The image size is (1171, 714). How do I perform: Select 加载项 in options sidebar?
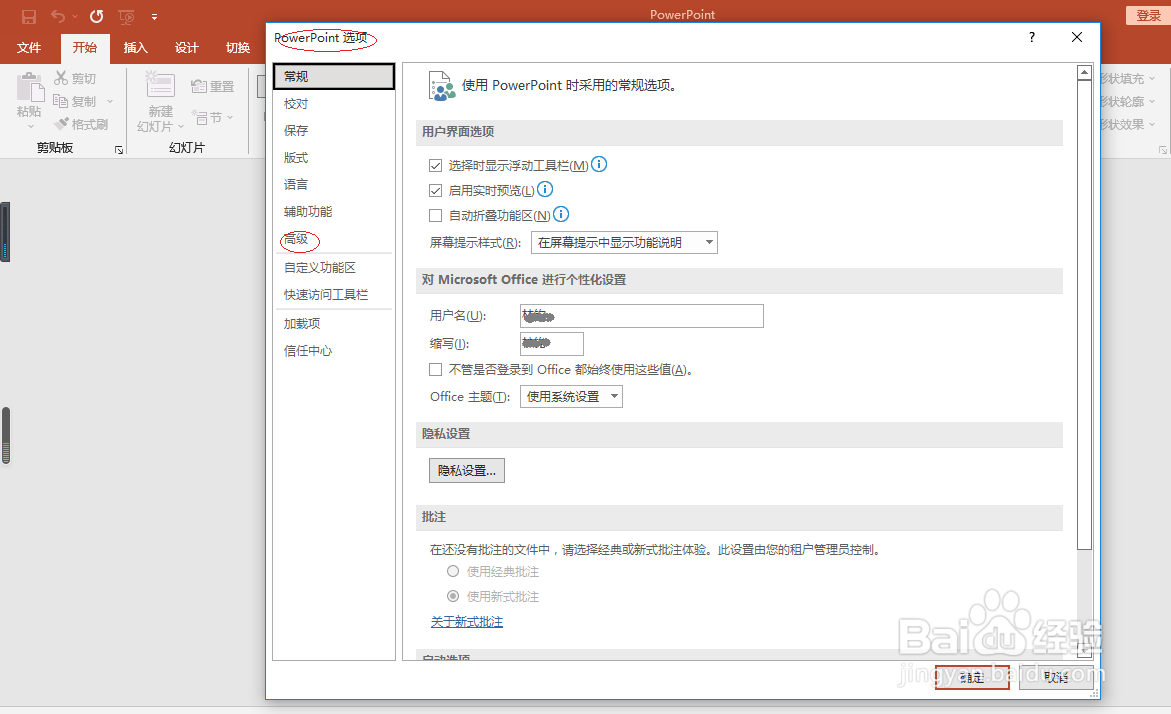[334, 323]
